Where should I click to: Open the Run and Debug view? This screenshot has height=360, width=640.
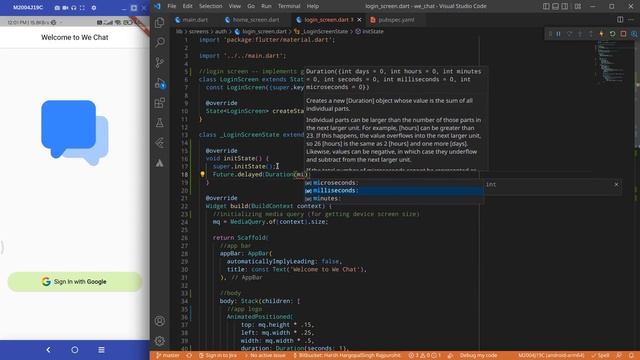pyautogui.click(x=160, y=83)
